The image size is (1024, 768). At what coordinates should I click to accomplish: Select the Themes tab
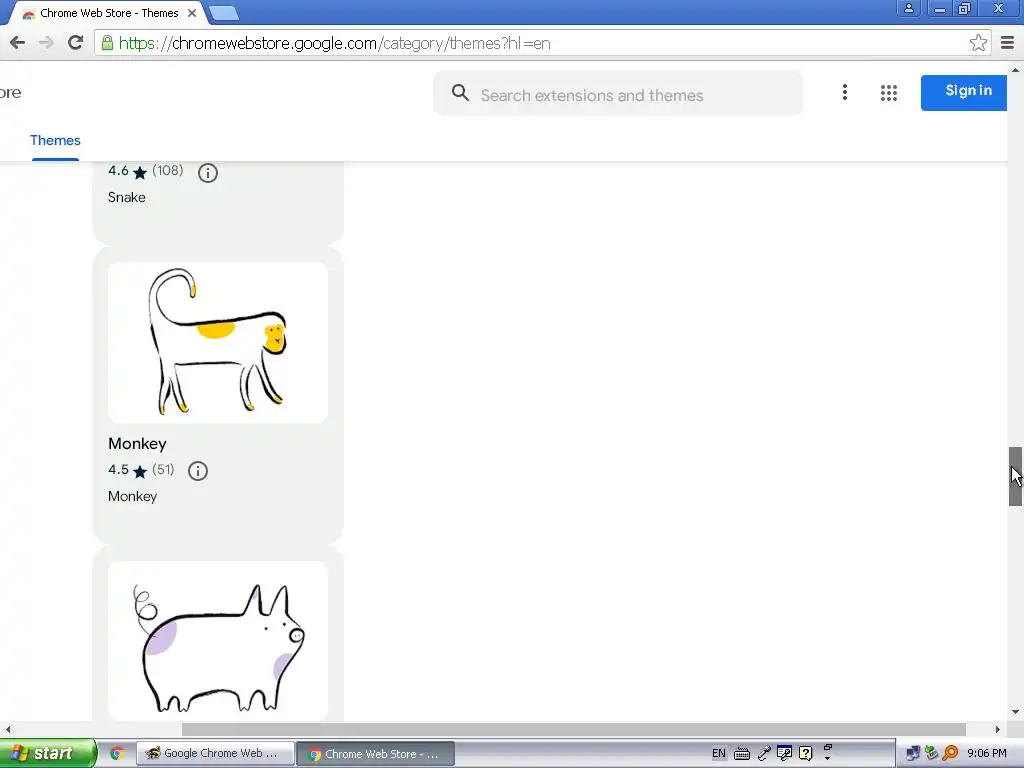tap(55, 140)
